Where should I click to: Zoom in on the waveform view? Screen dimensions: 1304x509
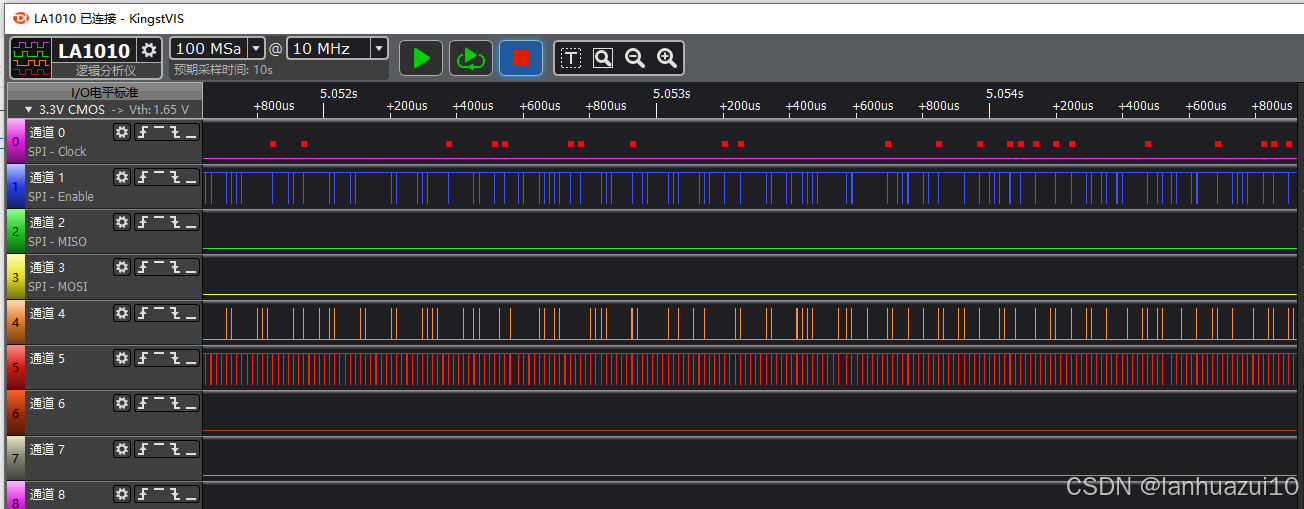pyautogui.click(x=667, y=58)
